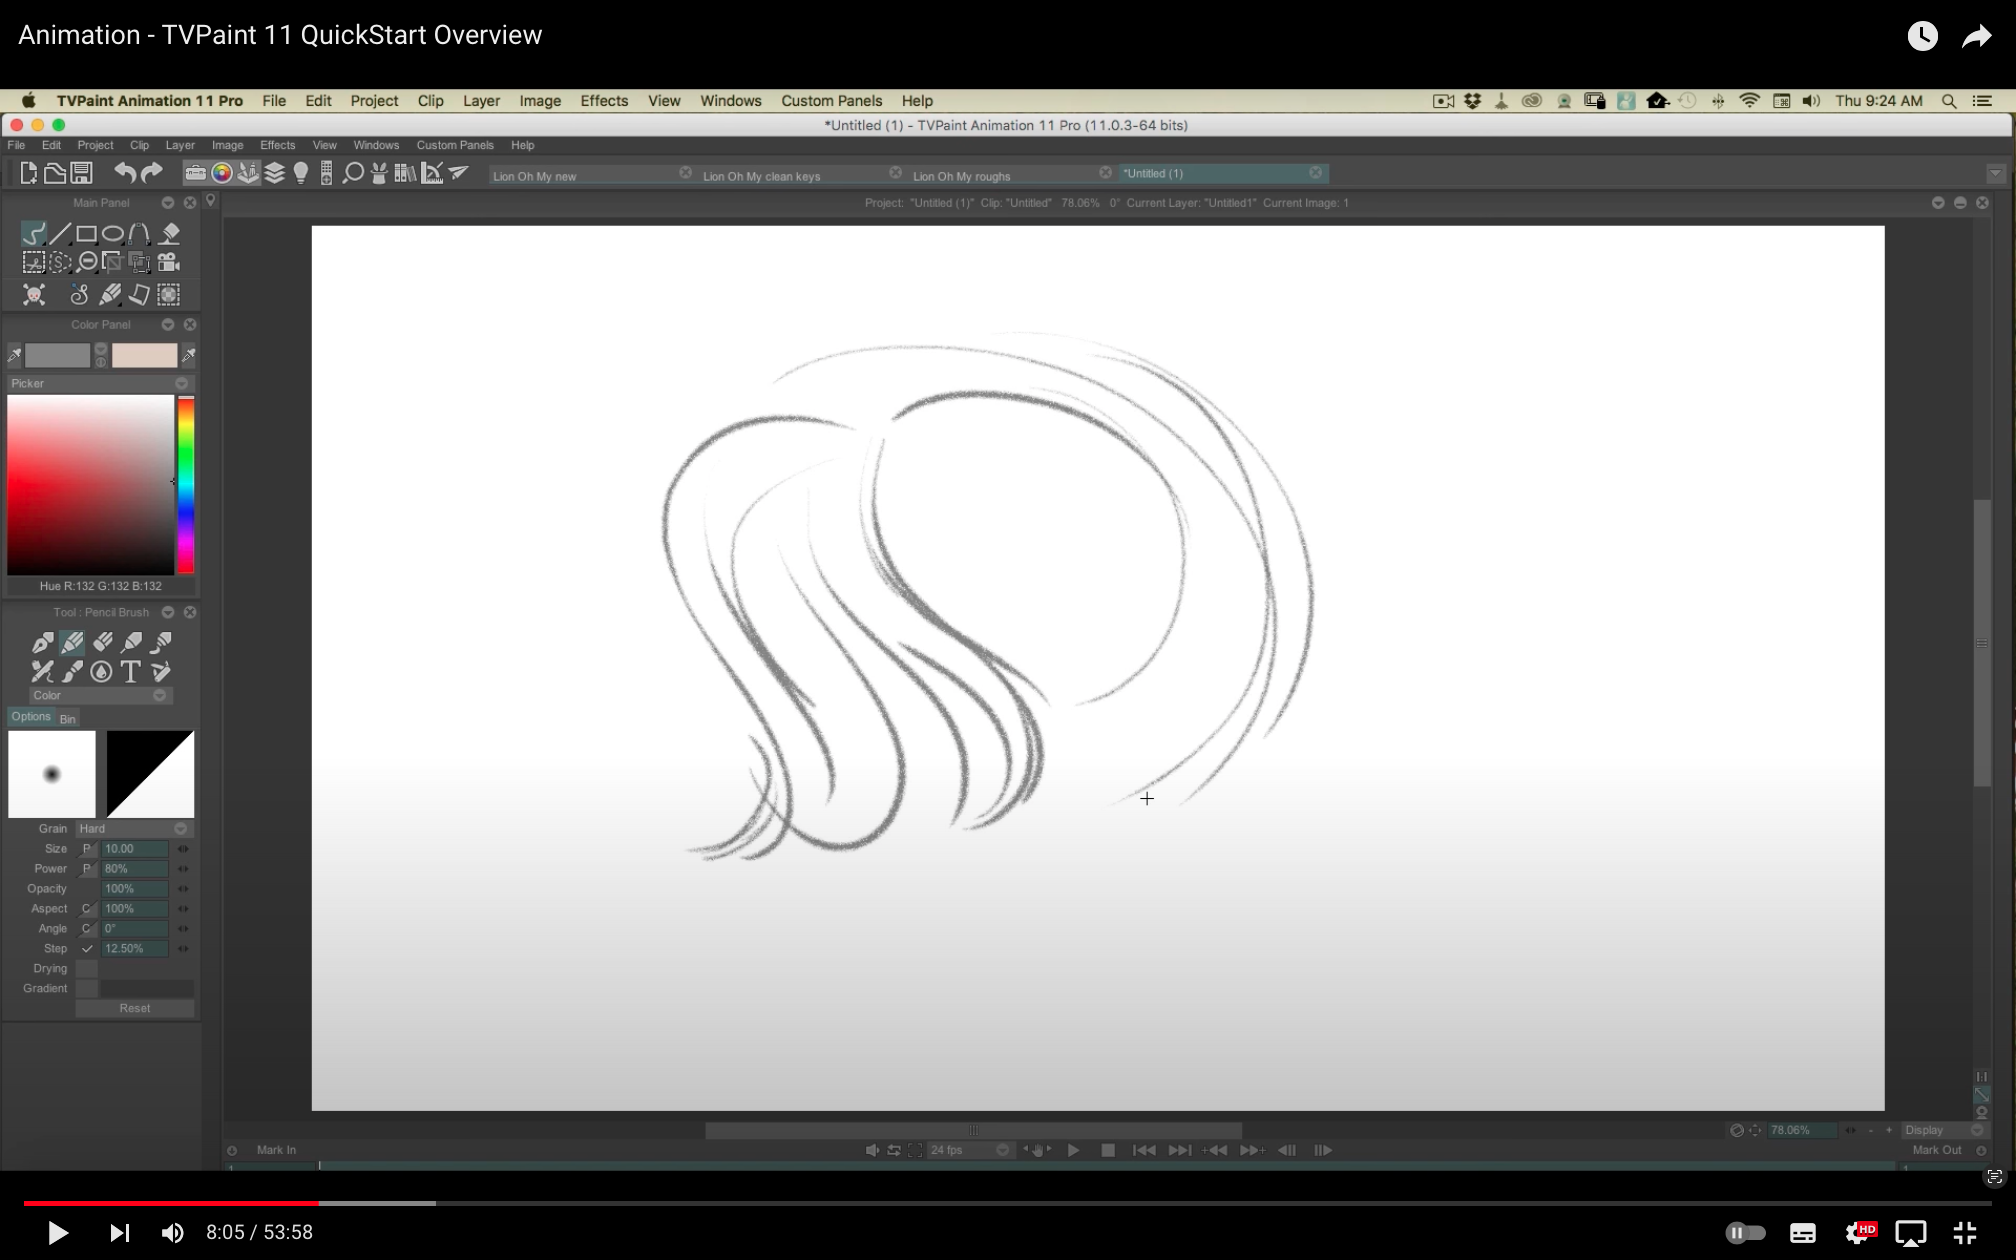Viewport: 2016px width, 1260px height.
Task: Open the Color drawing mode dropdown
Action: click(x=100, y=695)
